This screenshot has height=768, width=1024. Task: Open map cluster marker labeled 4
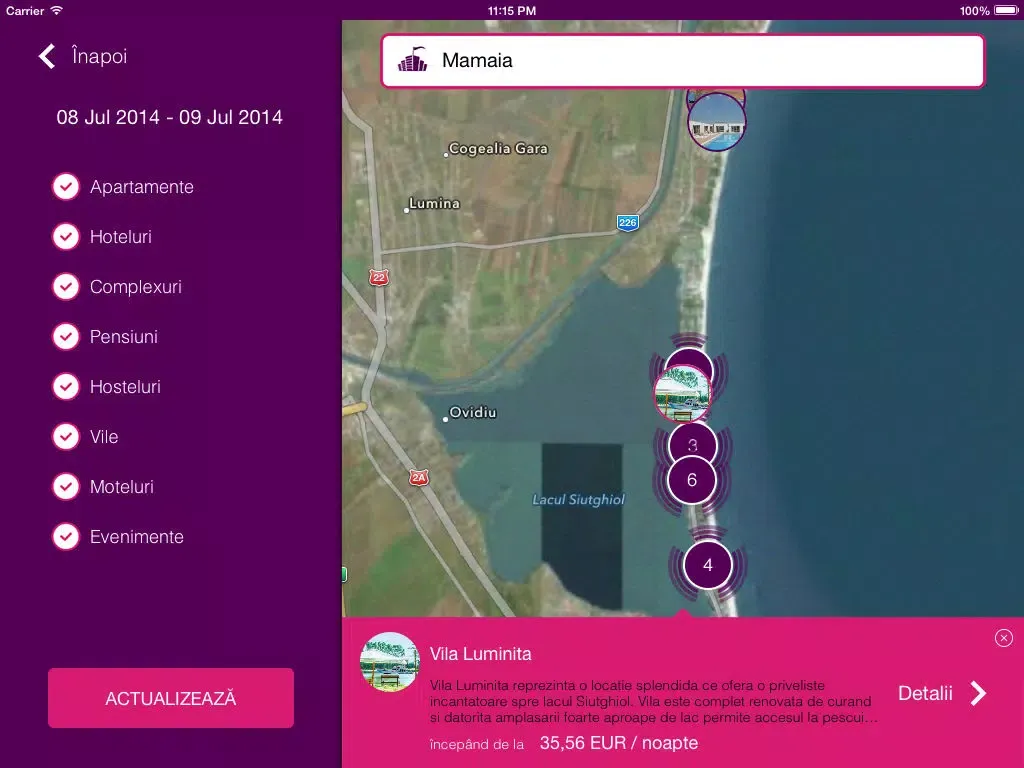coord(708,565)
